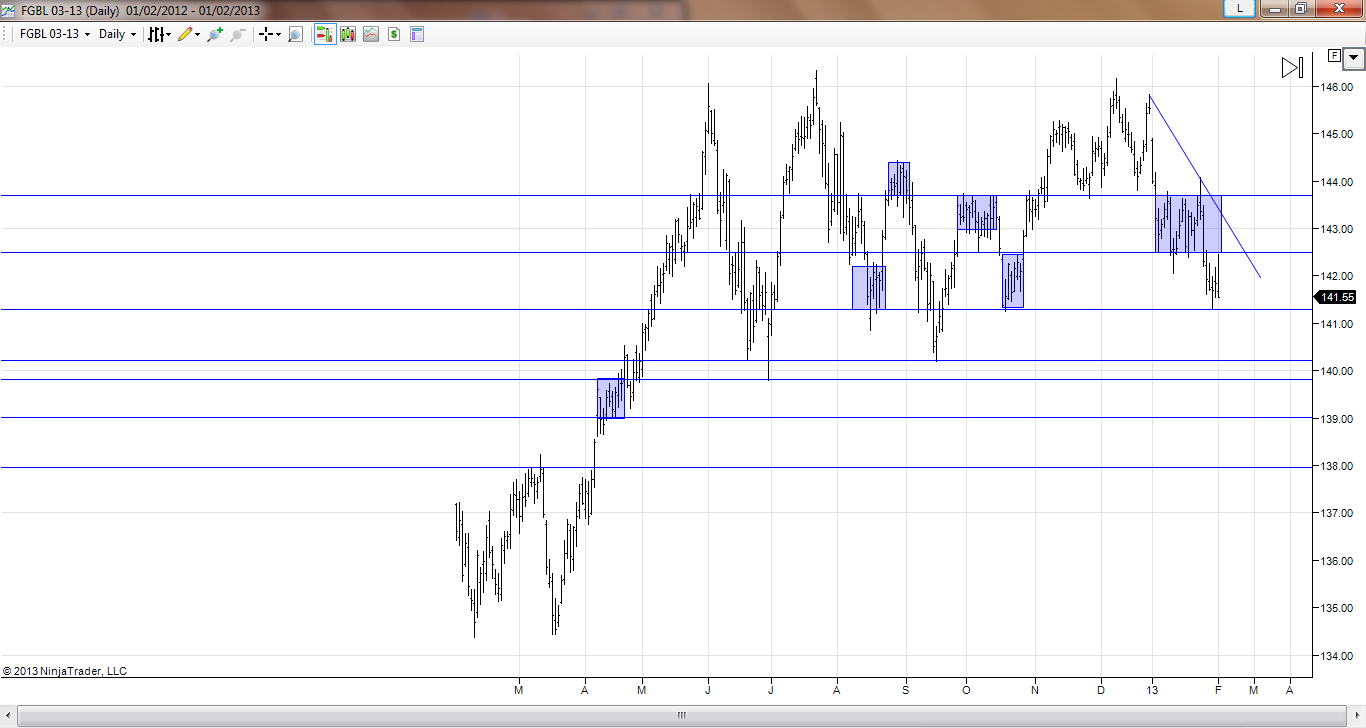The width and height of the screenshot is (1366, 728).
Task: Click the F fixed scale button
Action: [x=1334, y=56]
